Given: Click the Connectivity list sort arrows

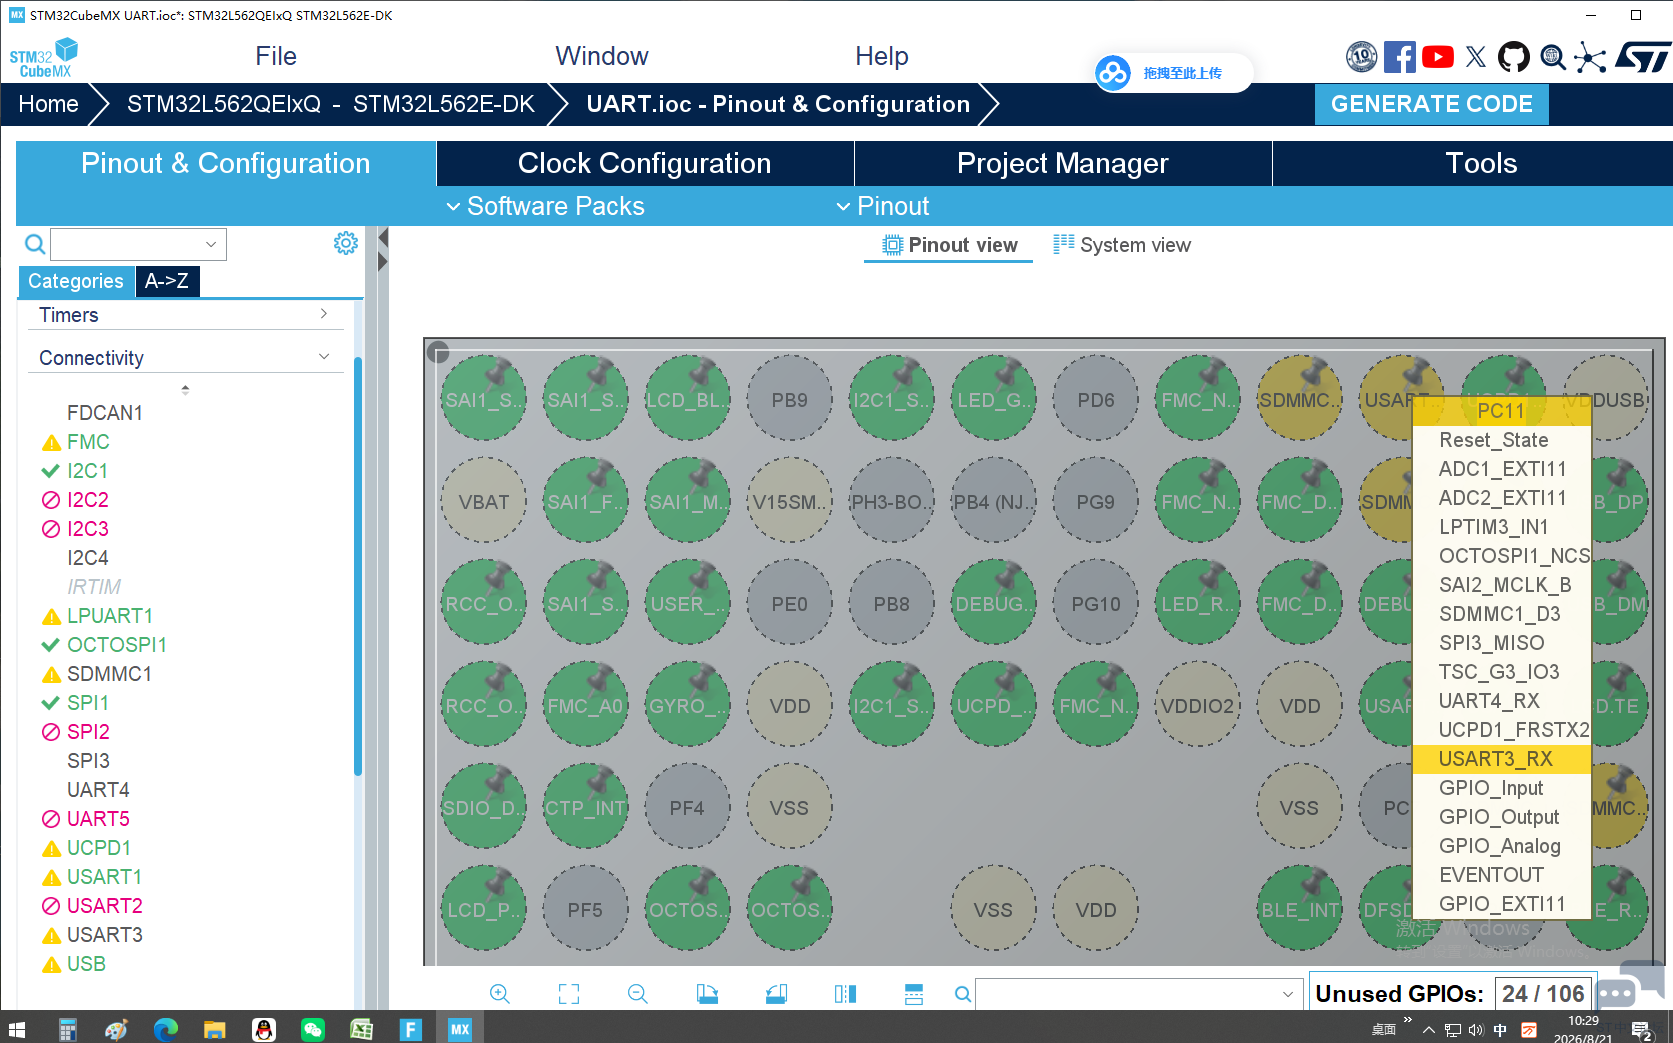Looking at the screenshot, I should pos(185,390).
